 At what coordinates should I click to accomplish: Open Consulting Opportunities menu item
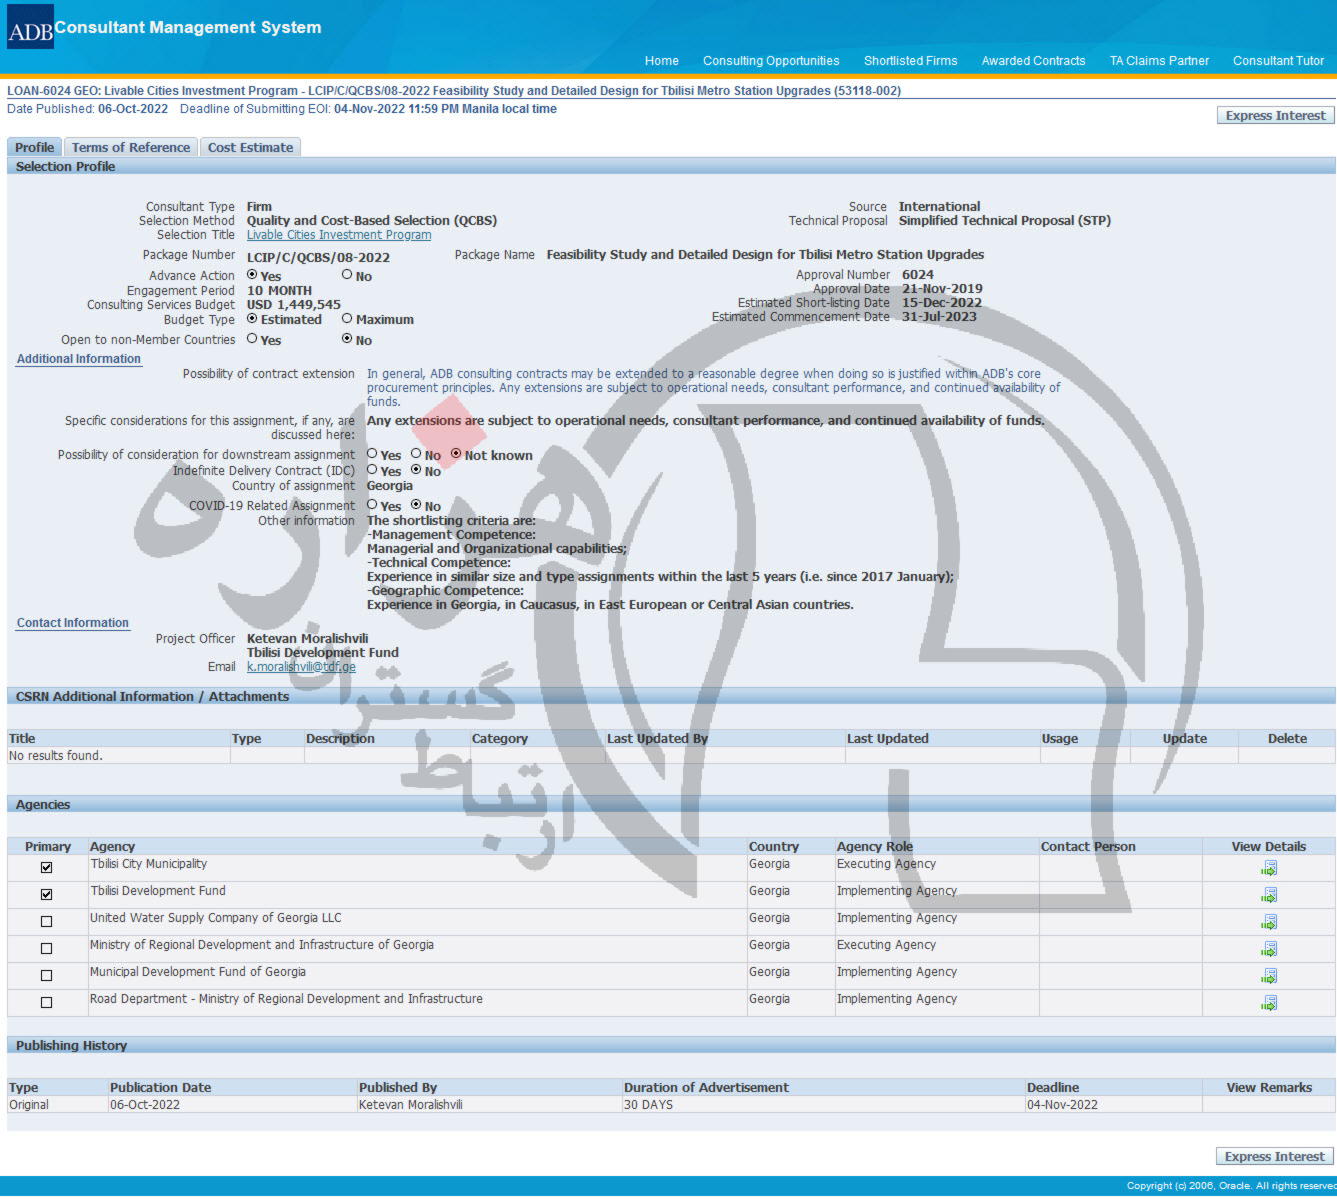click(x=771, y=61)
